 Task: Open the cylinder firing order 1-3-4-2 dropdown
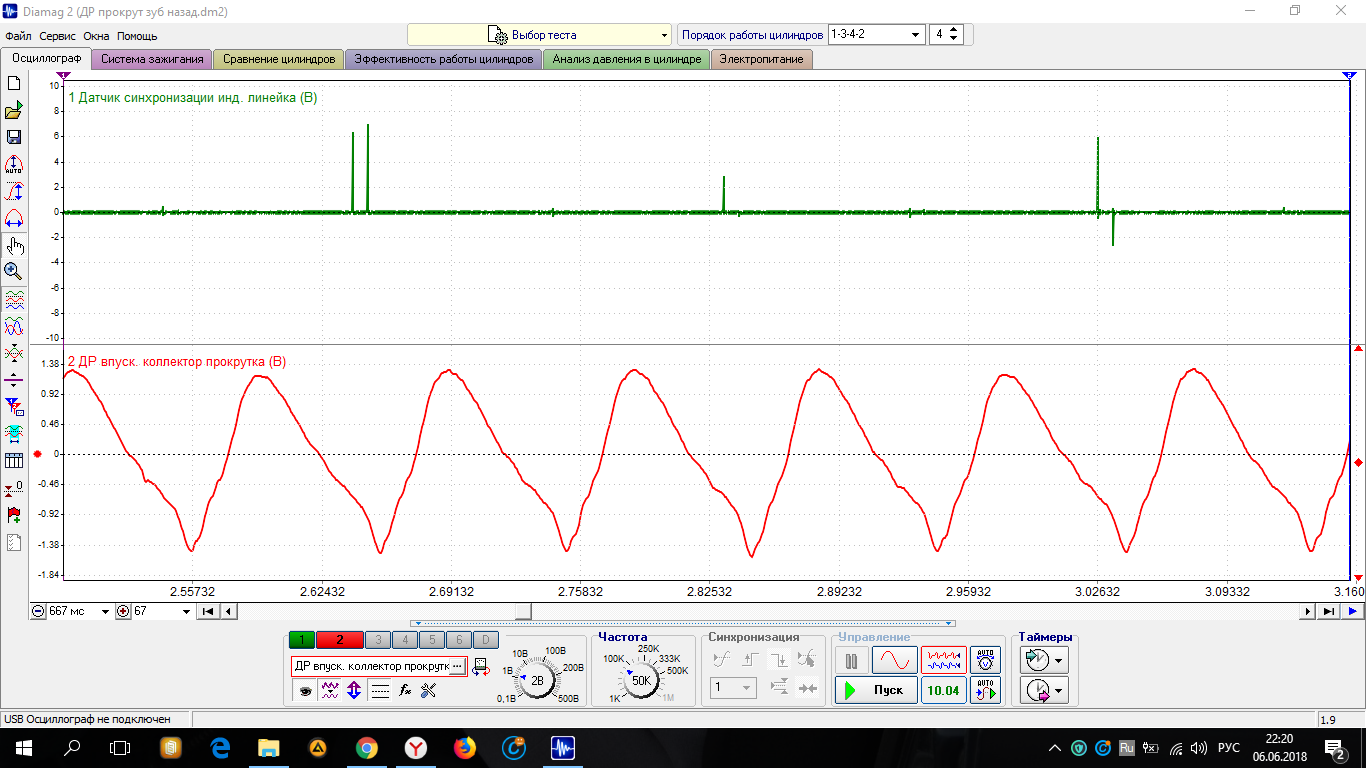(877, 34)
